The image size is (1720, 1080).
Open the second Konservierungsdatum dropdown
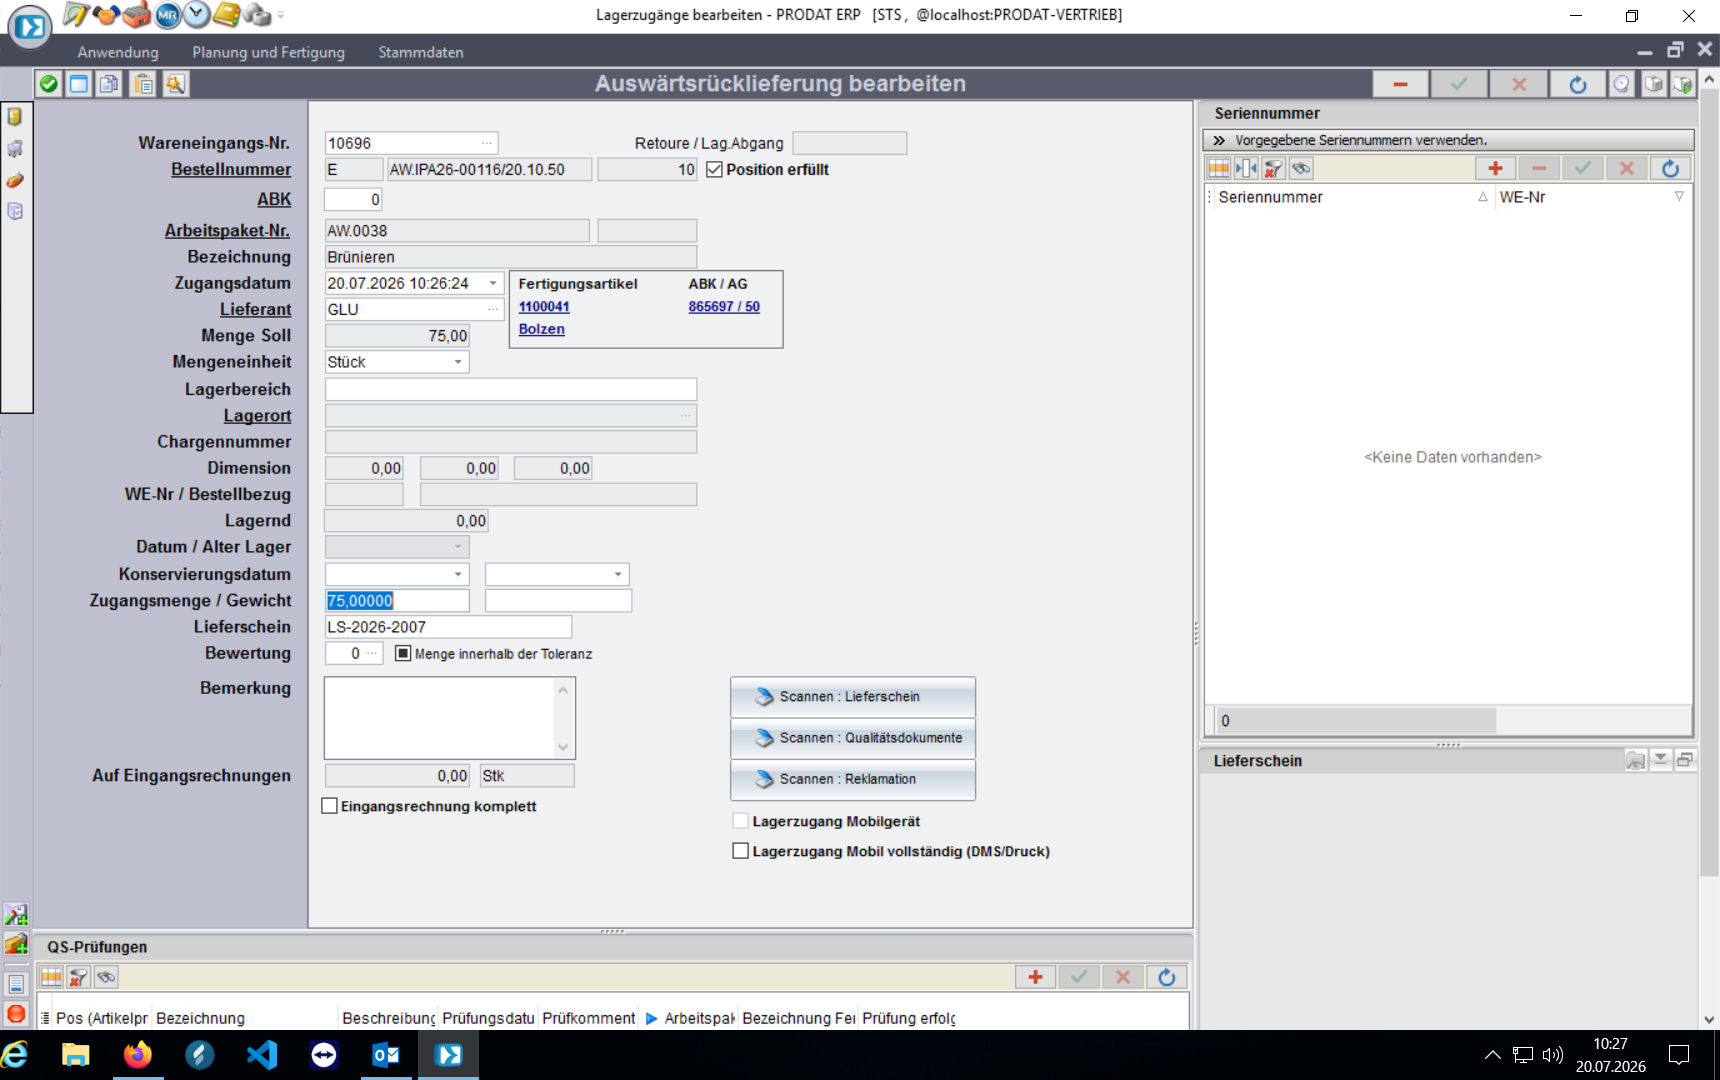pyautogui.click(x=618, y=574)
